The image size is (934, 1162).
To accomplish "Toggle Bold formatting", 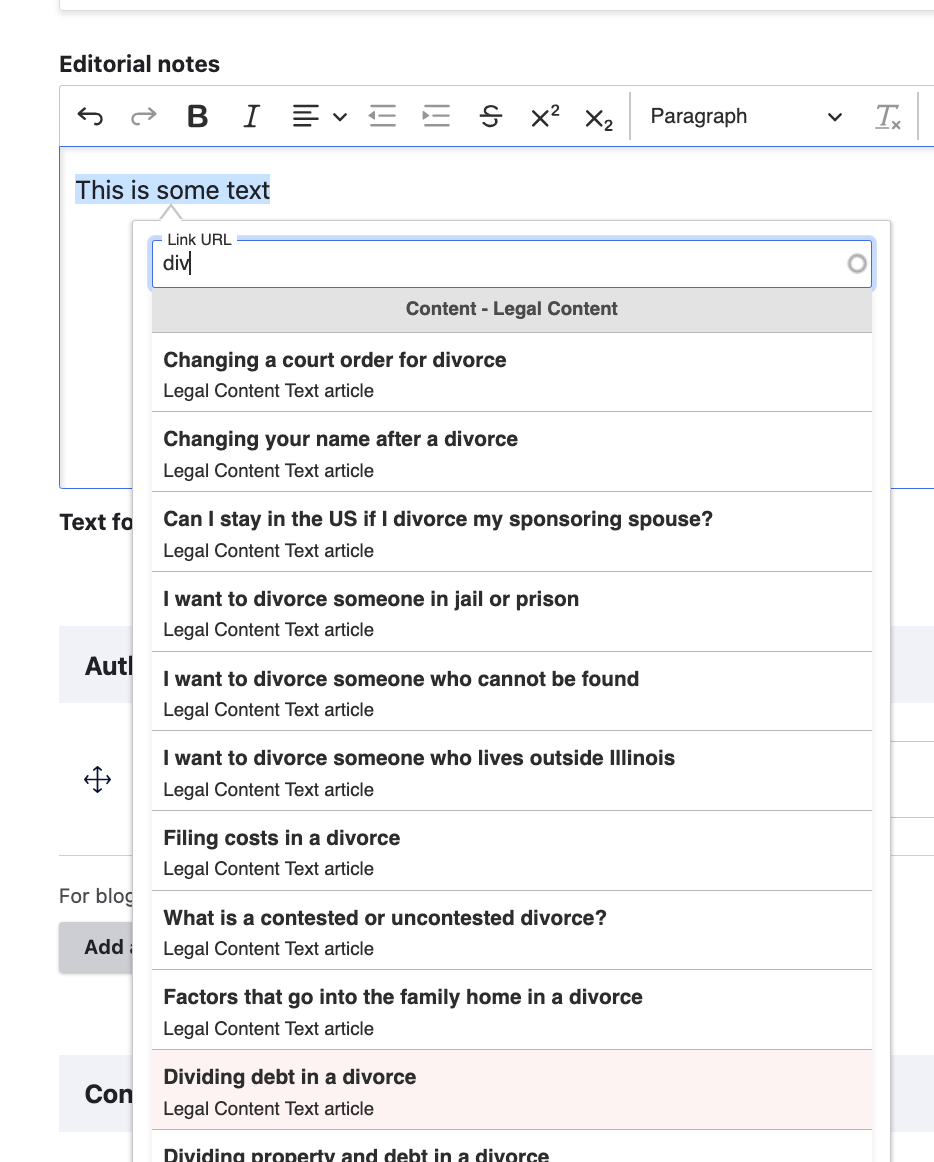I will tap(197, 116).
